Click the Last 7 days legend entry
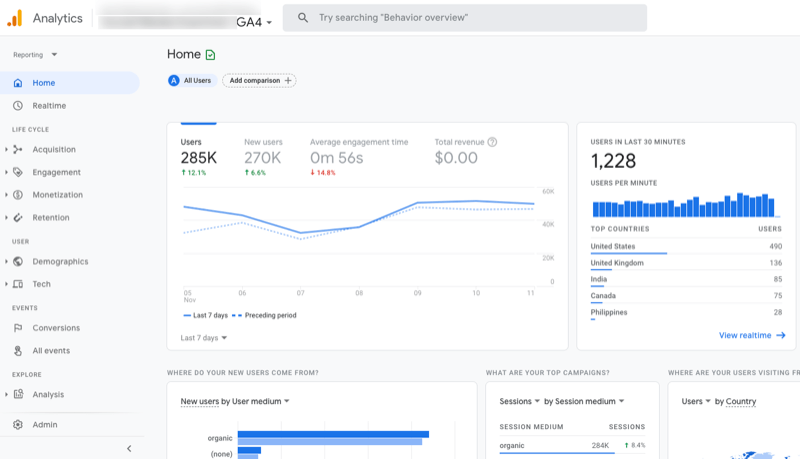The image size is (800, 459). tap(206, 316)
